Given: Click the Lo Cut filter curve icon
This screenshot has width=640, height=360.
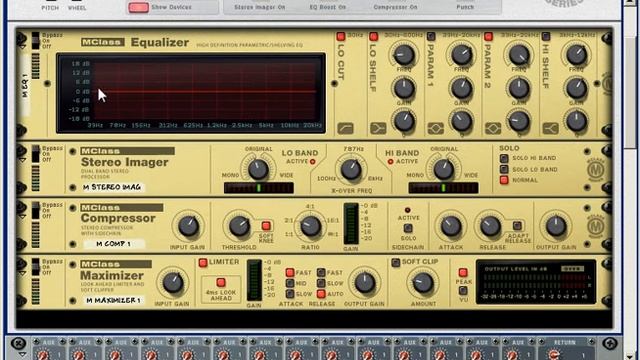Looking at the screenshot, I should (345, 129).
